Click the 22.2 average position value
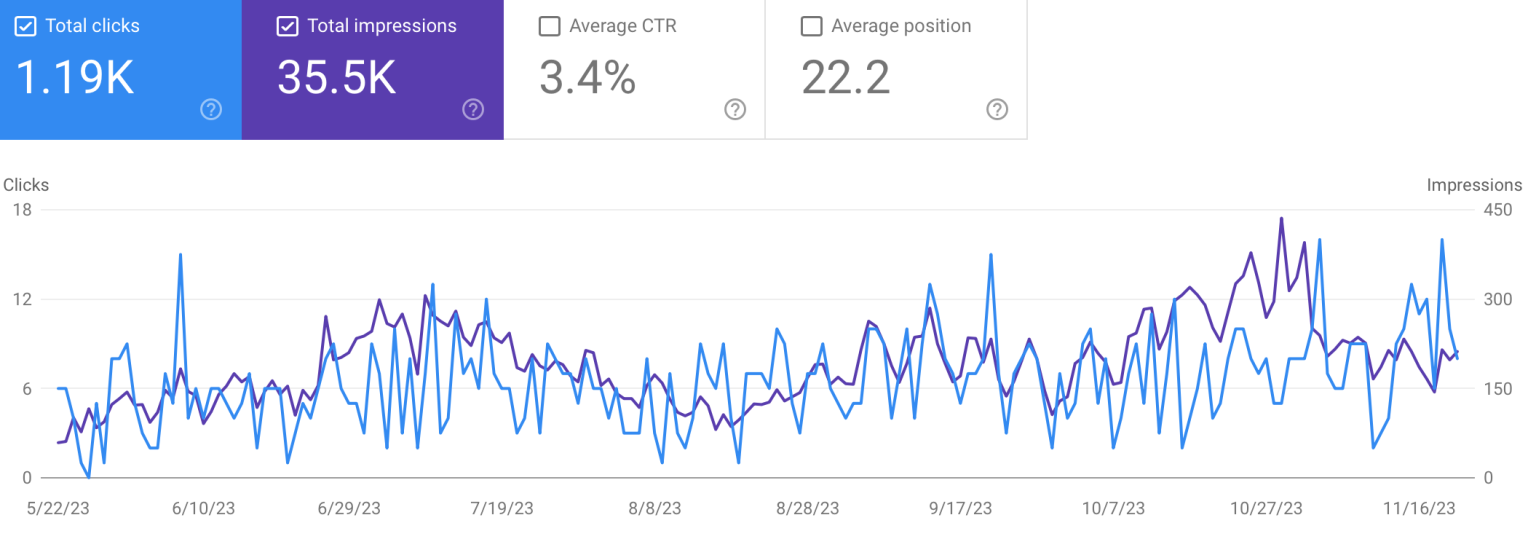Viewport: 1536px width, 539px height. click(x=845, y=77)
